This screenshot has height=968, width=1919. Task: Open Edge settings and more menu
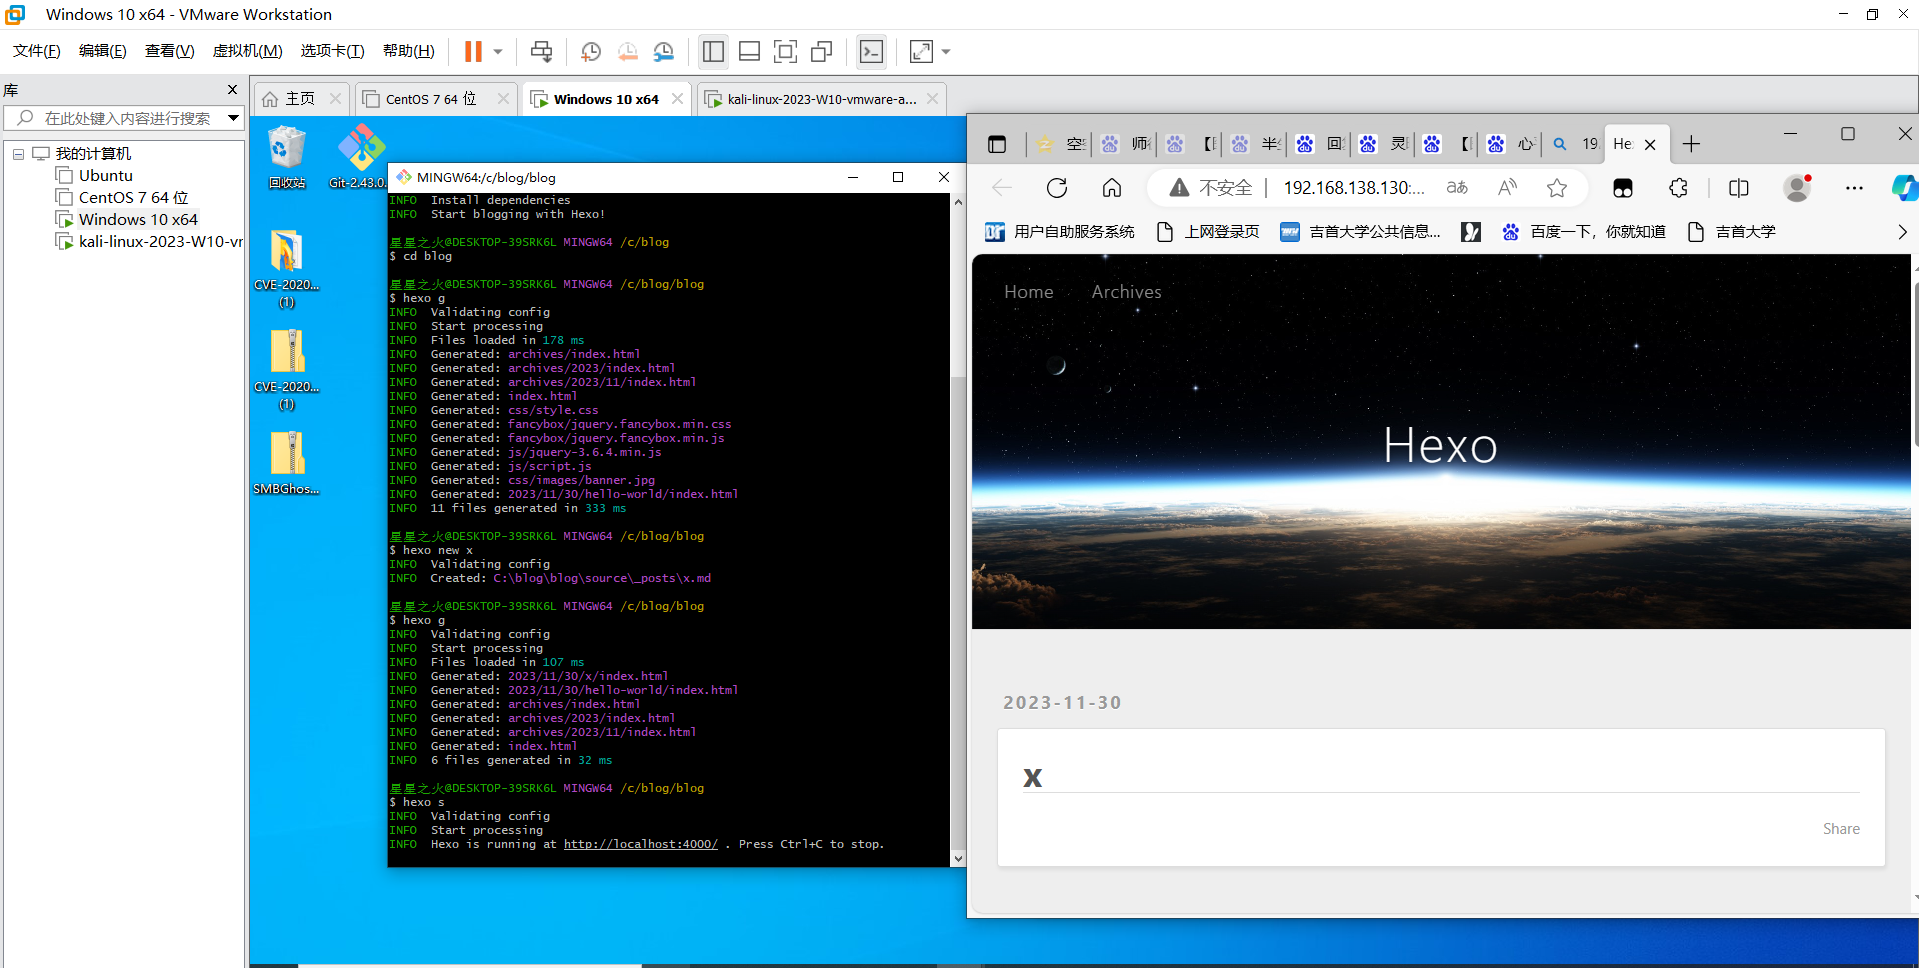click(x=1854, y=188)
